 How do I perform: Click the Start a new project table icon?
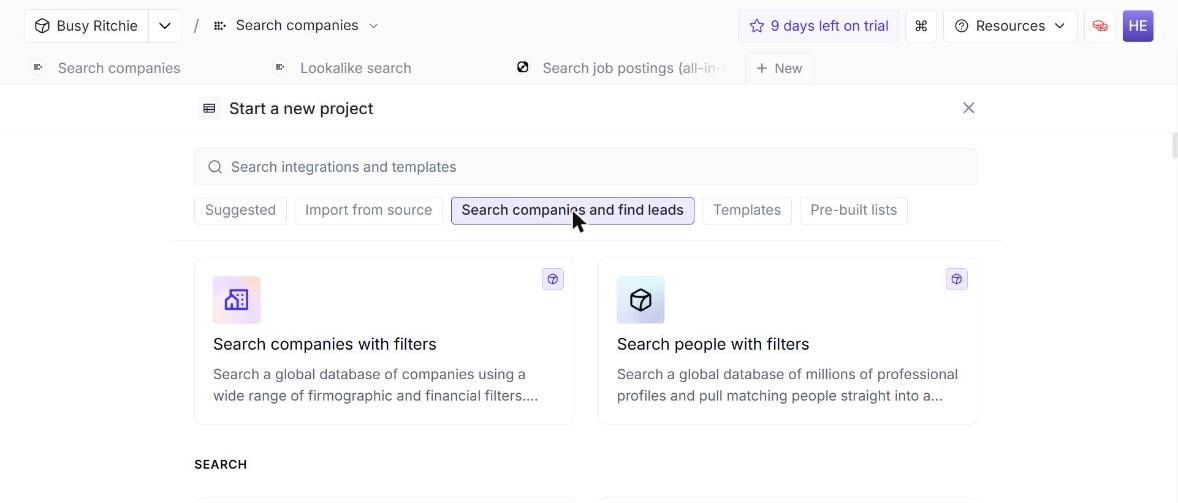(210, 108)
